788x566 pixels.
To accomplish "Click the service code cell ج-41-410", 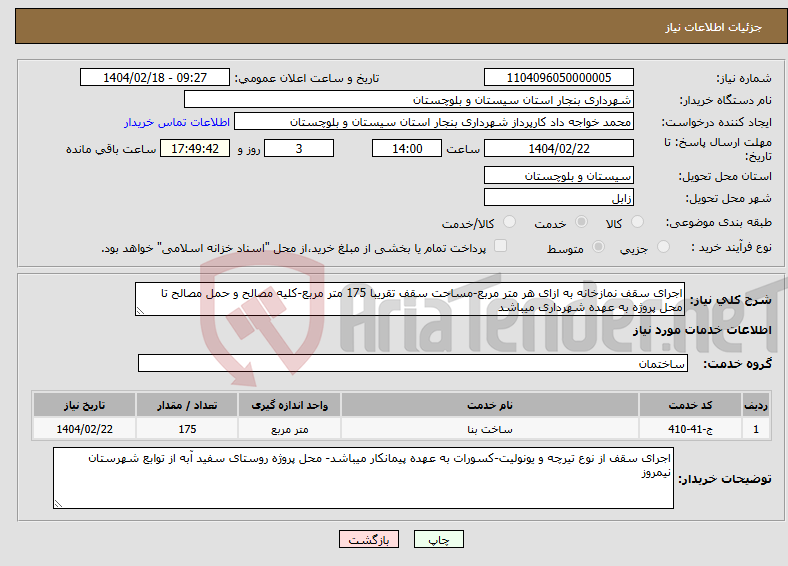I will coord(691,429).
